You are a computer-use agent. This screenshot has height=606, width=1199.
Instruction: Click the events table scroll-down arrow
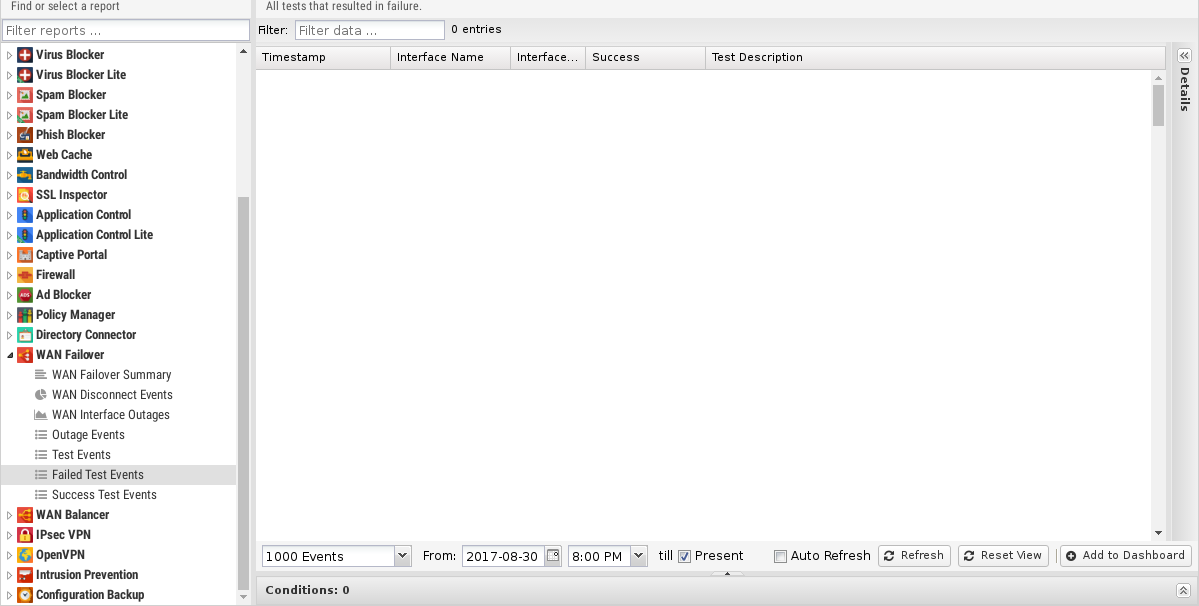(x=1158, y=533)
